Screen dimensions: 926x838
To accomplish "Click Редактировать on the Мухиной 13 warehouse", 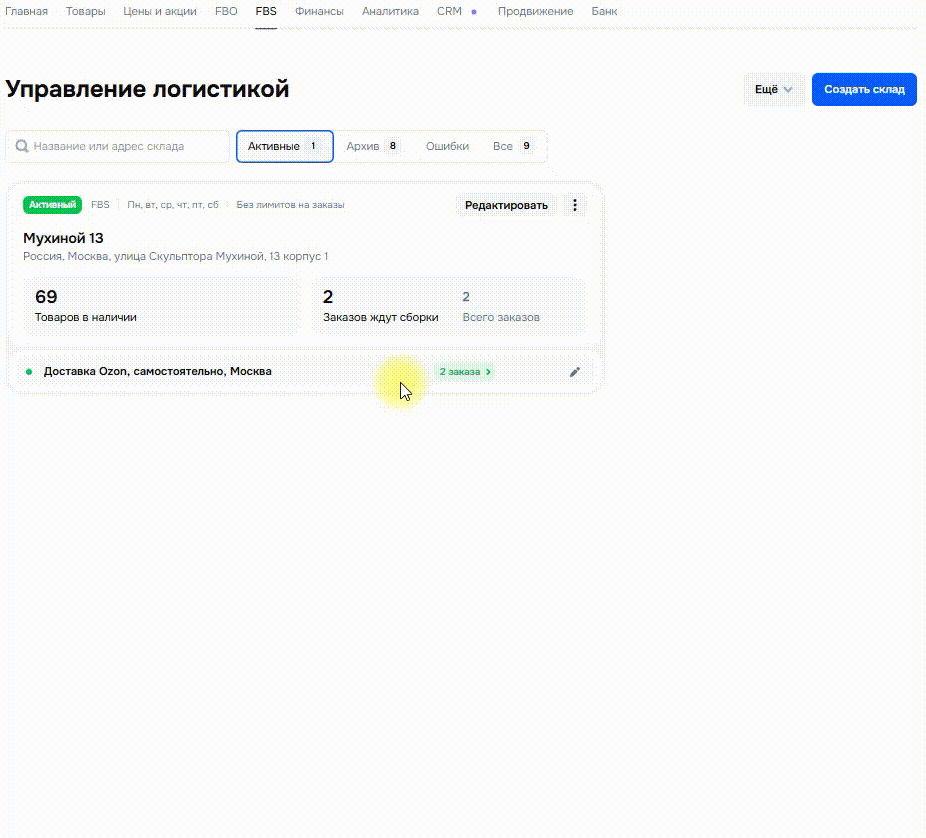I will pyautogui.click(x=506, y=204).
